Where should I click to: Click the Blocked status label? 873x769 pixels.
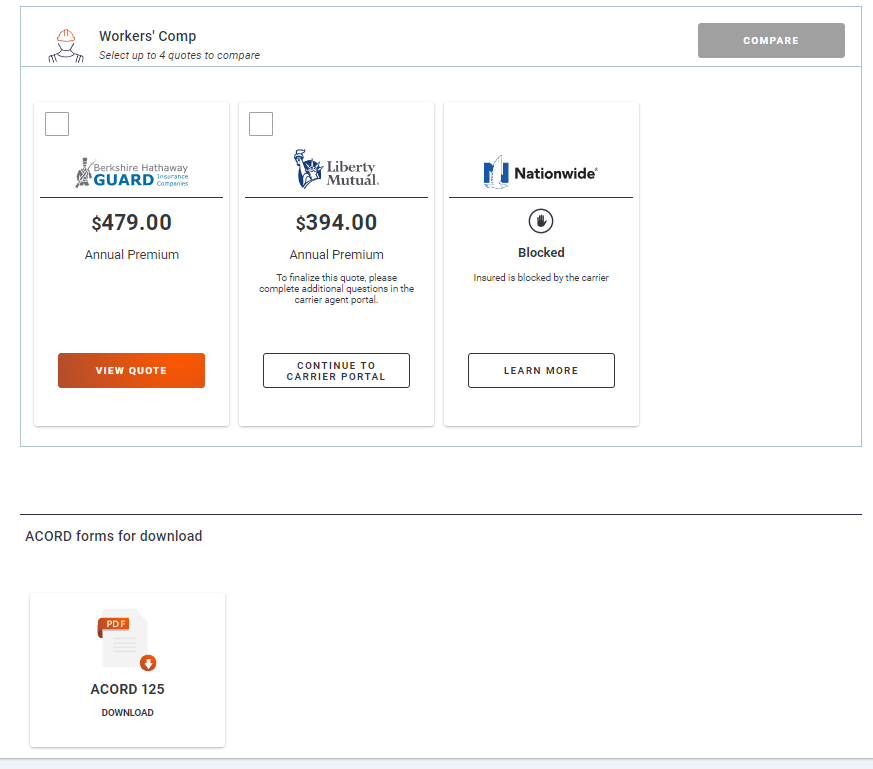click(541, 253)
